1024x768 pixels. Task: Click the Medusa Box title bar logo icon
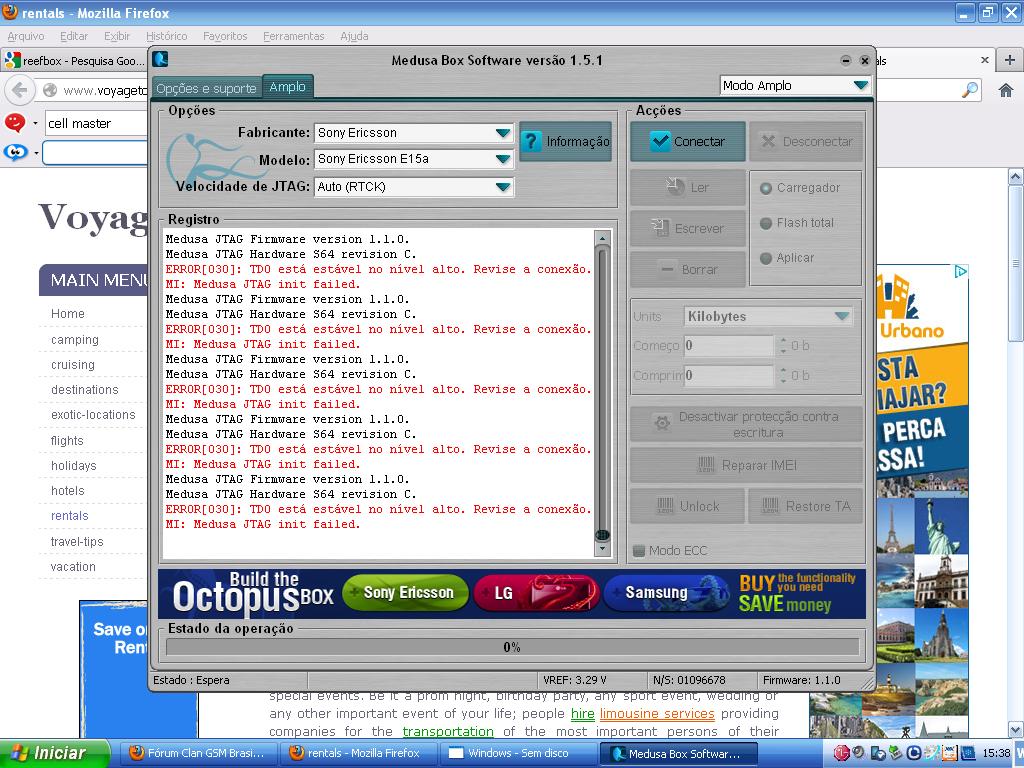click(x=160, y=59)
